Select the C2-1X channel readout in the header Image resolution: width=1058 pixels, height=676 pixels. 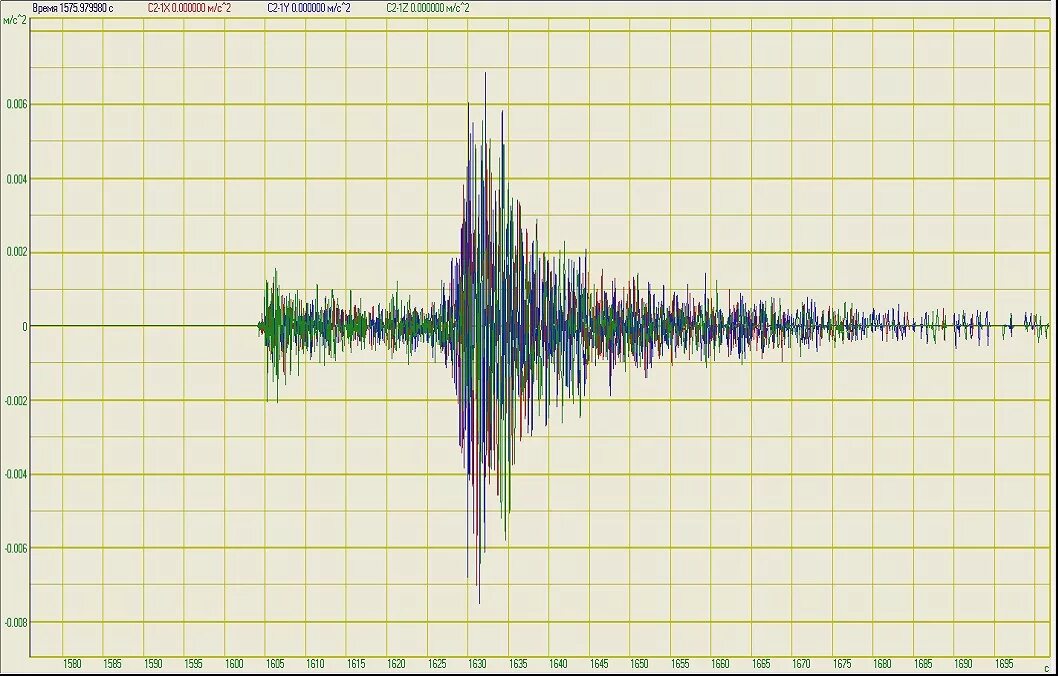189,8
